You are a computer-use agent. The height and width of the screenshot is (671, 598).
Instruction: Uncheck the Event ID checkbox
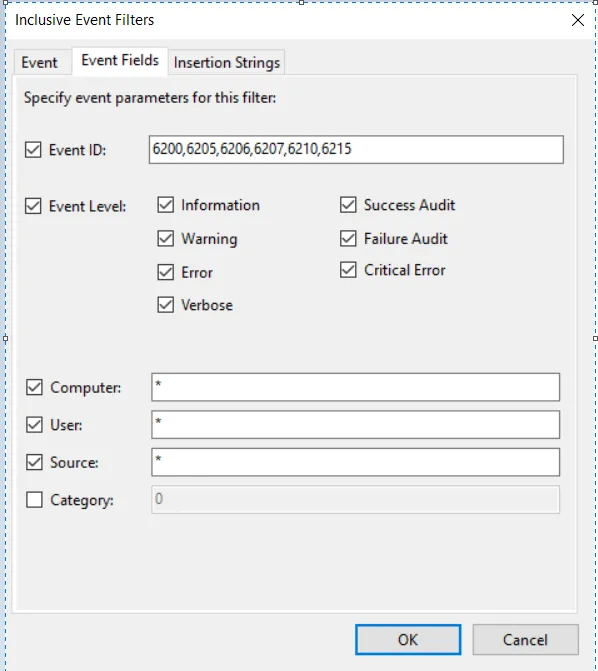pyautogui.click(x=33, y=150)
